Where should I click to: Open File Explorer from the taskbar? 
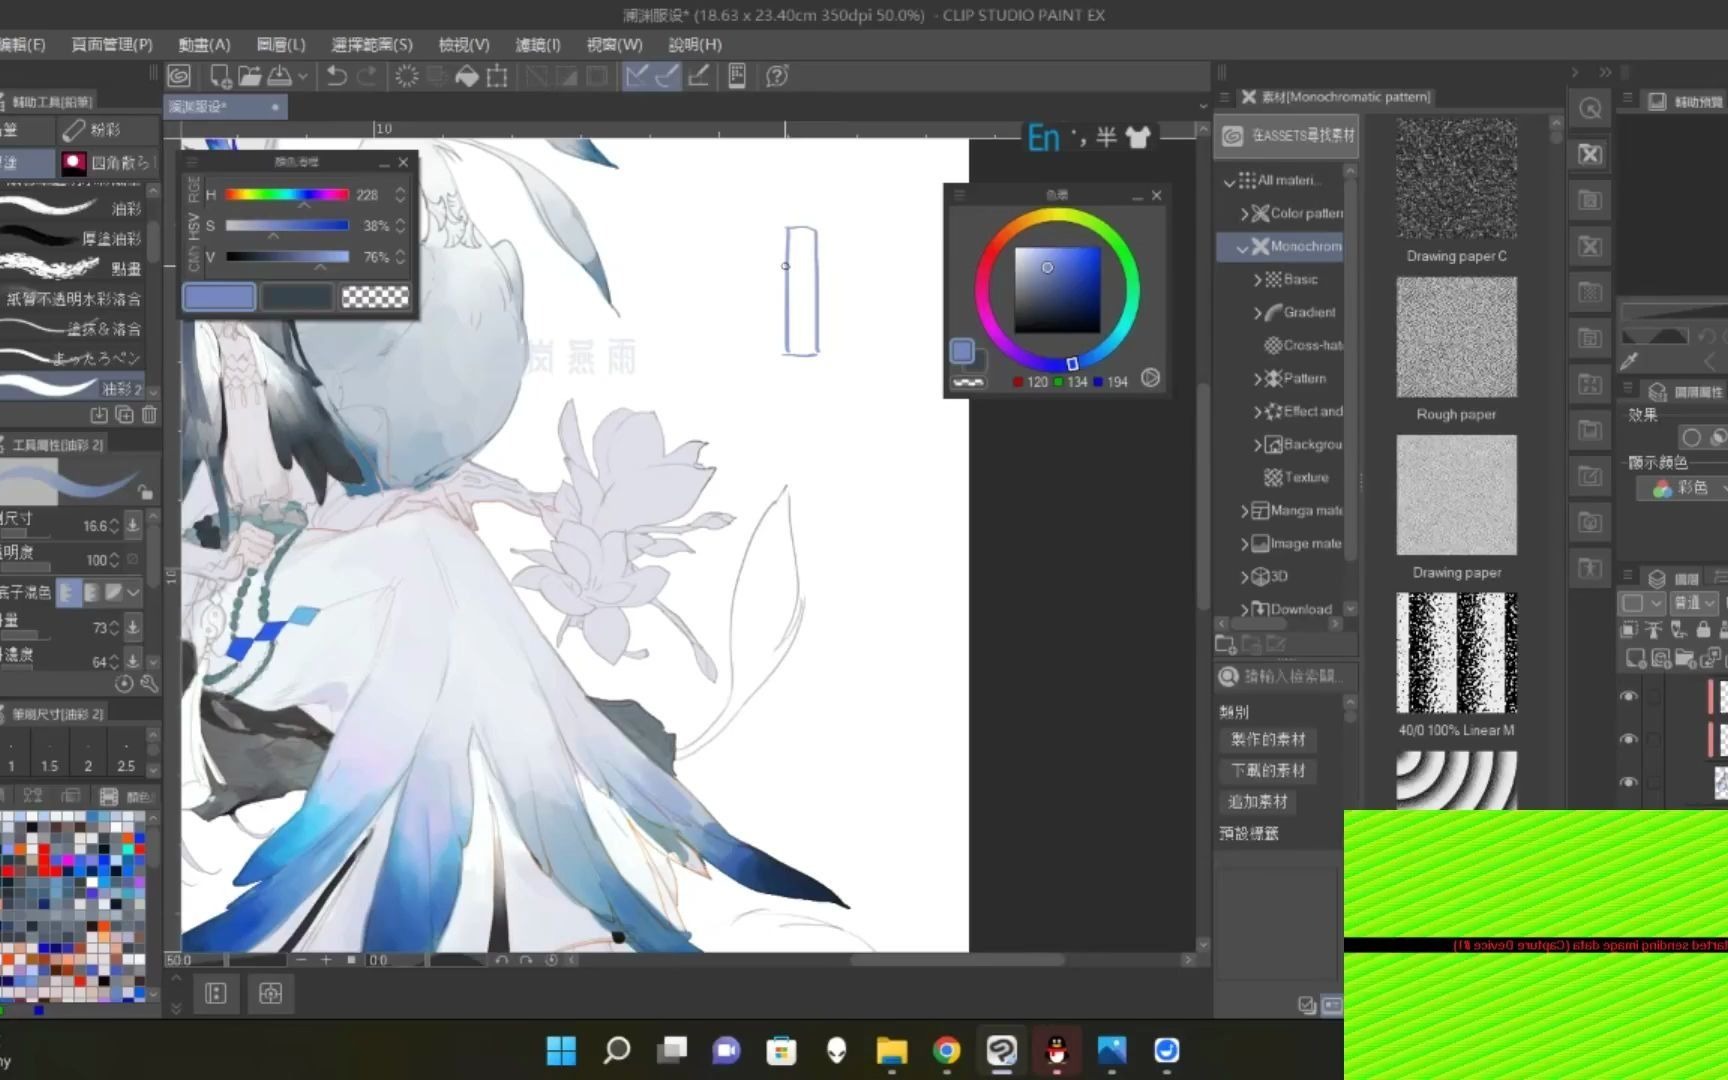click(x=891, y=1050)
